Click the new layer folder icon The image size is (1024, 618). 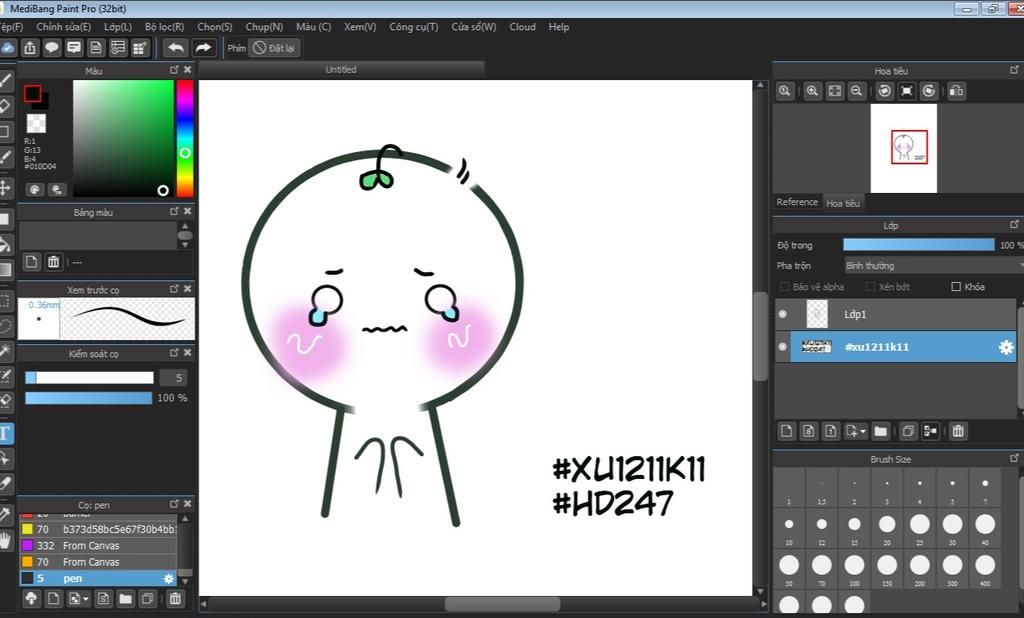tap(880, 431)
